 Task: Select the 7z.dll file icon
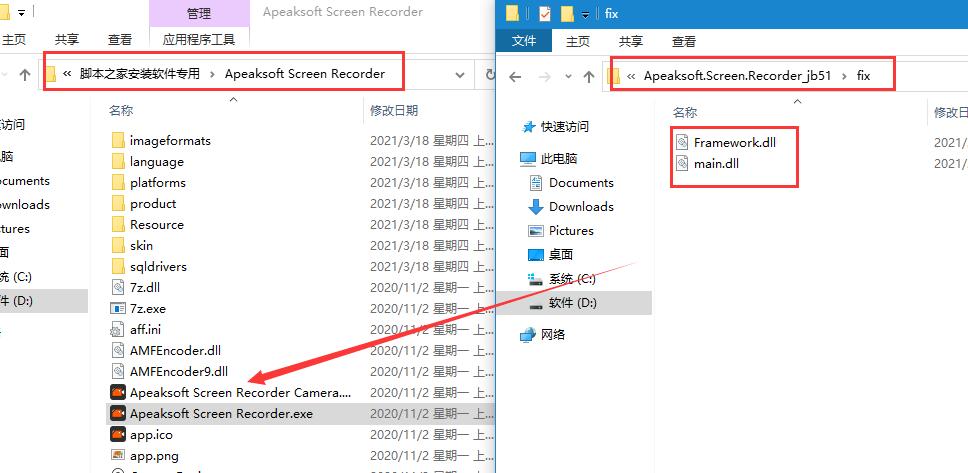pos(118,288)
